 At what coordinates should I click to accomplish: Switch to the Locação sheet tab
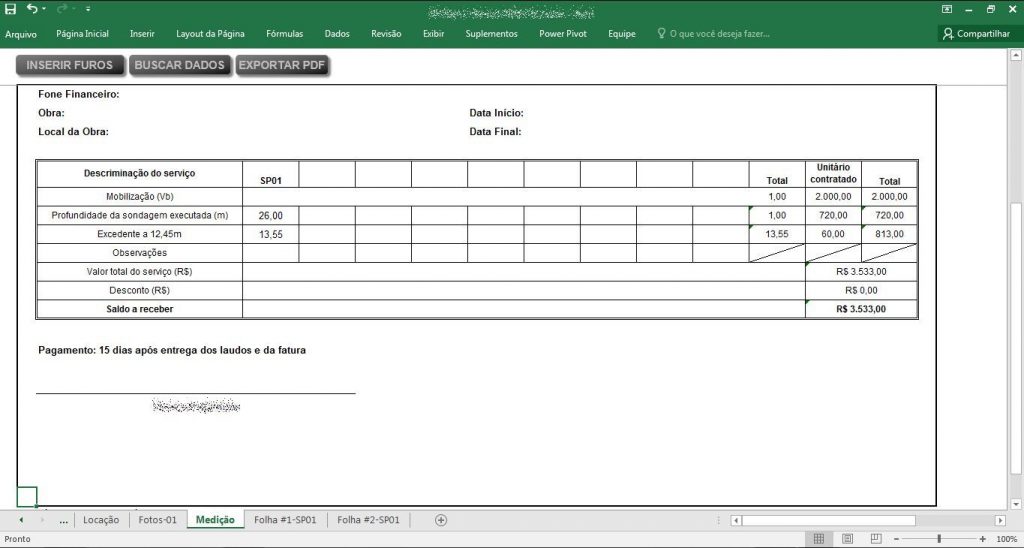101,521
